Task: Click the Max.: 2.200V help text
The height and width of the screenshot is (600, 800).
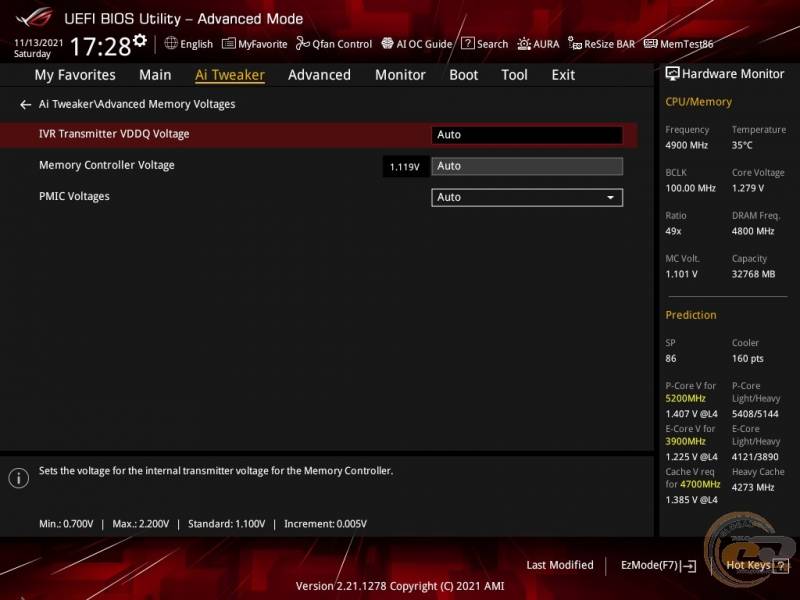Action: 141,524
